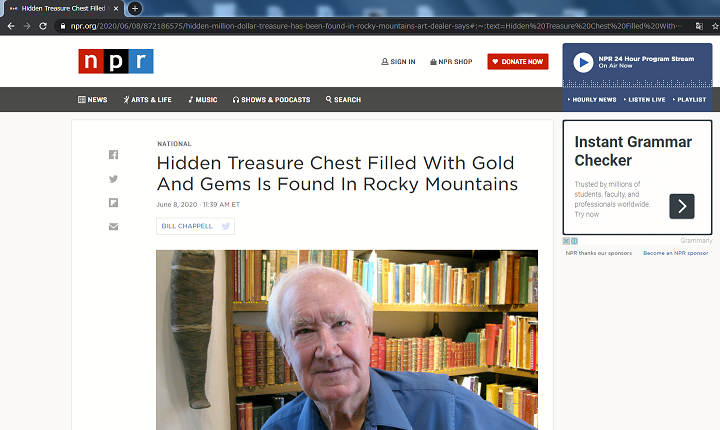Screen dimensions: 720x430
Task: Open the Music menu
Action: [x=202, y=100]
